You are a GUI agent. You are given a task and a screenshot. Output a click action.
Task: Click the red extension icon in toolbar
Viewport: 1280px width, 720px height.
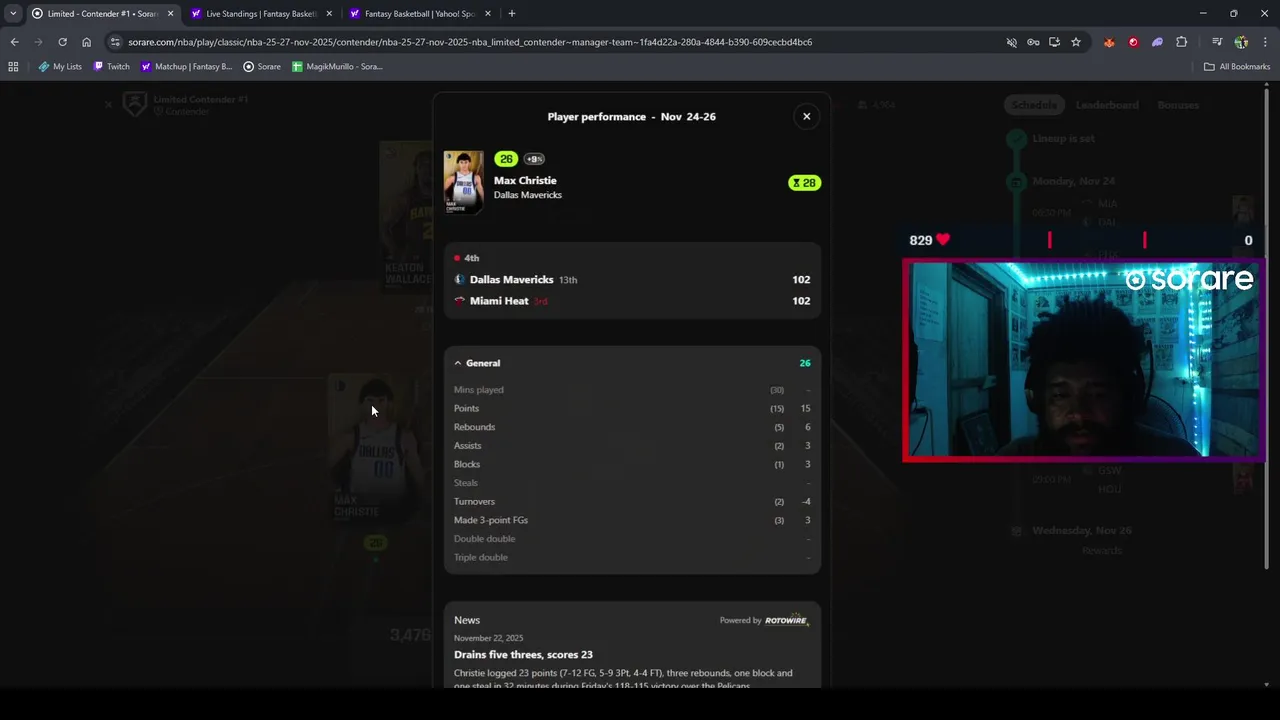(x=1133, y=42)
